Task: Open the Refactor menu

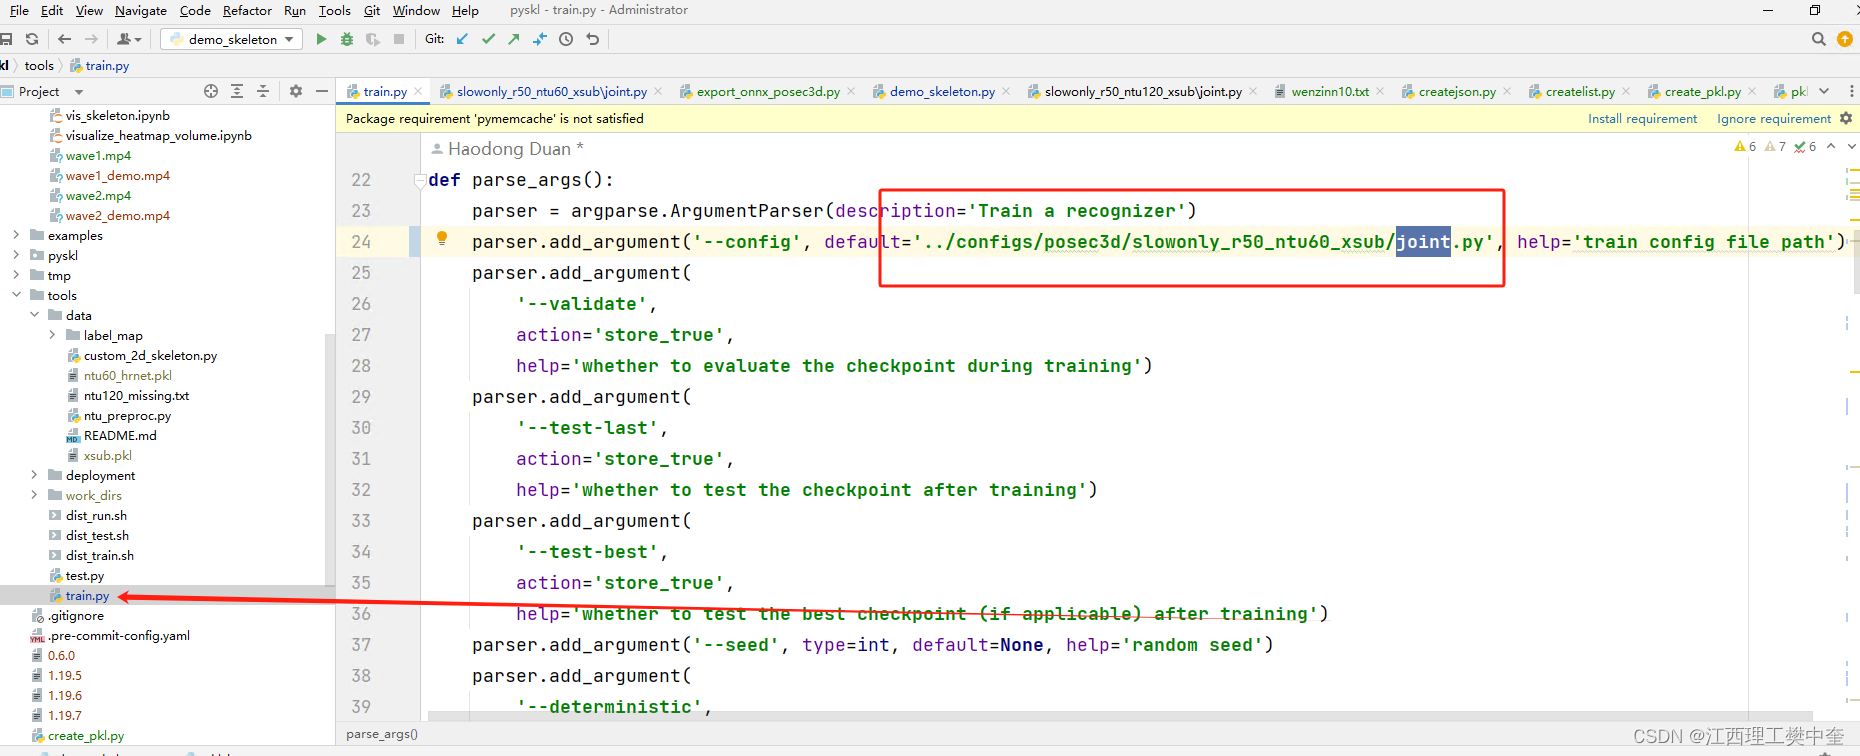Action: [x=247, y=10]
